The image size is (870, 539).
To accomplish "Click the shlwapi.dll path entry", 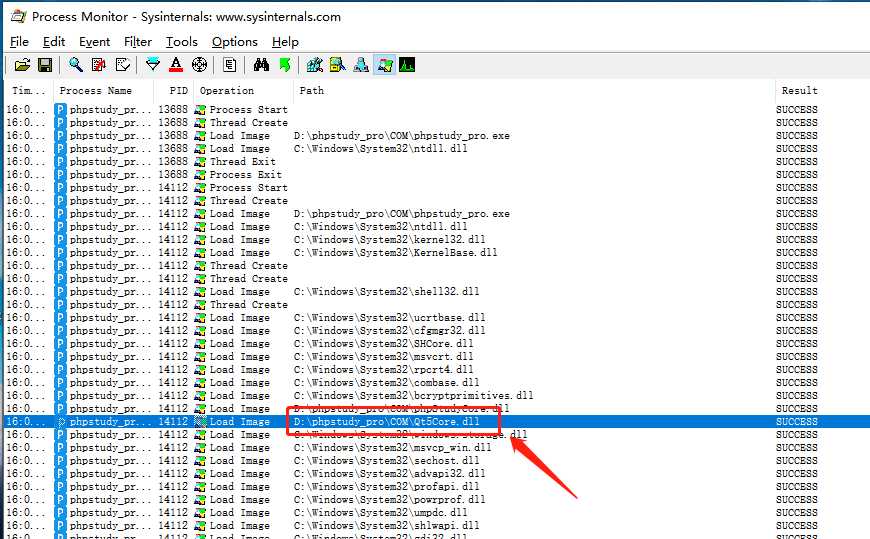I will (387, 526).
